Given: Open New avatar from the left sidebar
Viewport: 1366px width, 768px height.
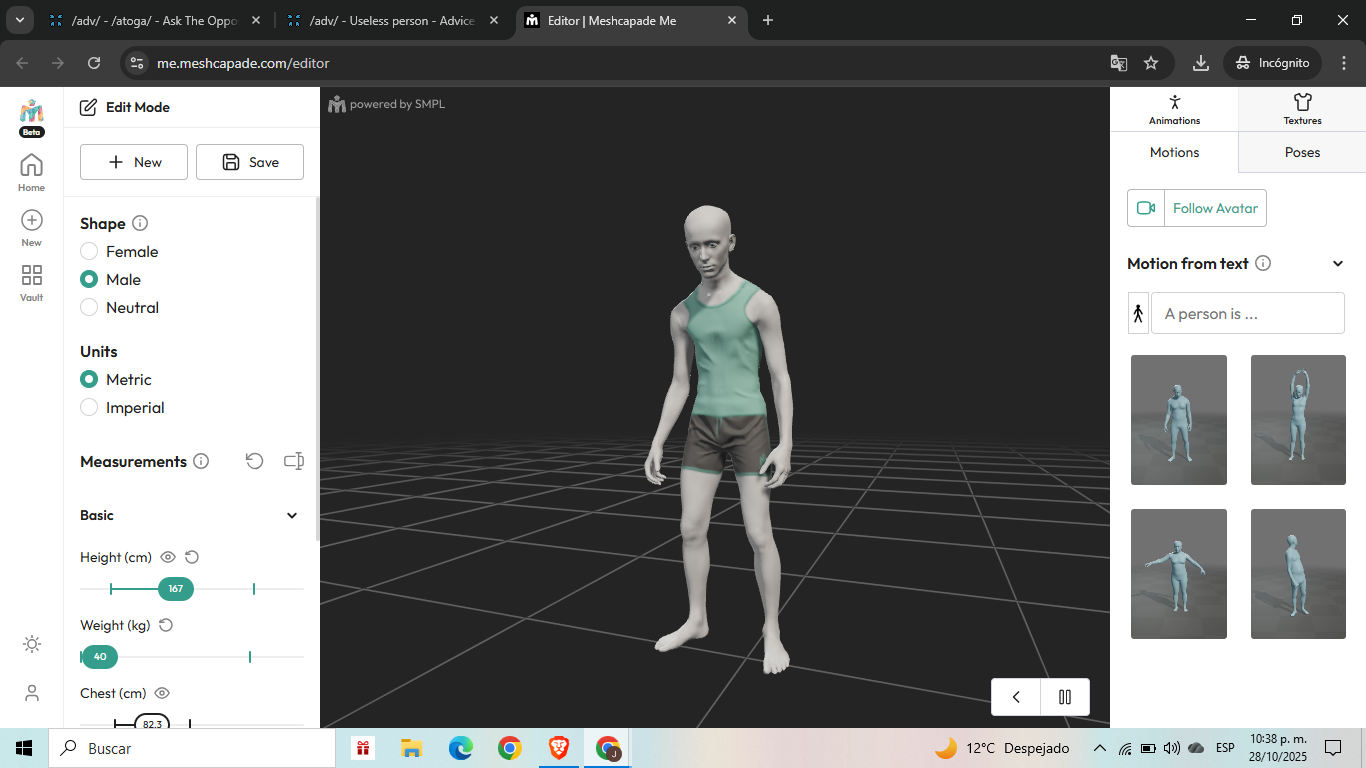Looking at the screenshot, I should coord(32,228).
